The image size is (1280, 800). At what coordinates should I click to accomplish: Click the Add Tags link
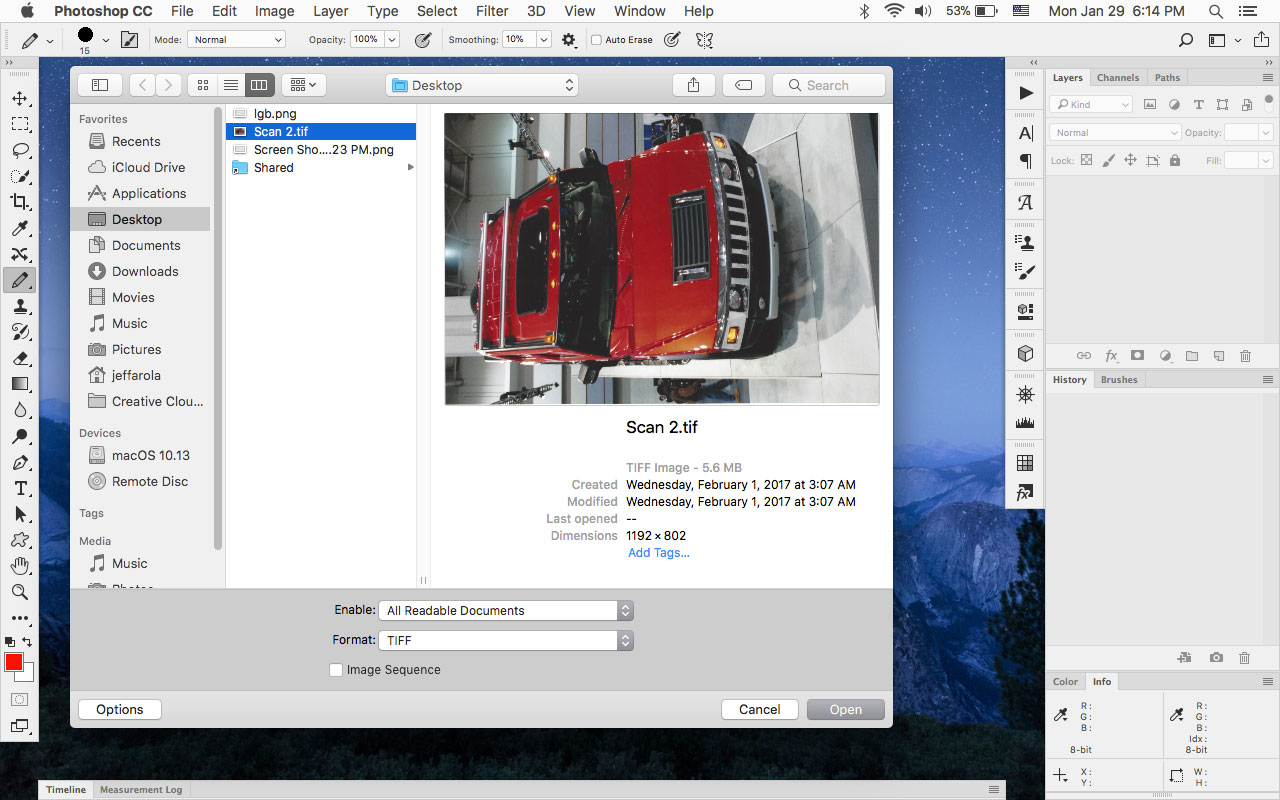(658, 552)
